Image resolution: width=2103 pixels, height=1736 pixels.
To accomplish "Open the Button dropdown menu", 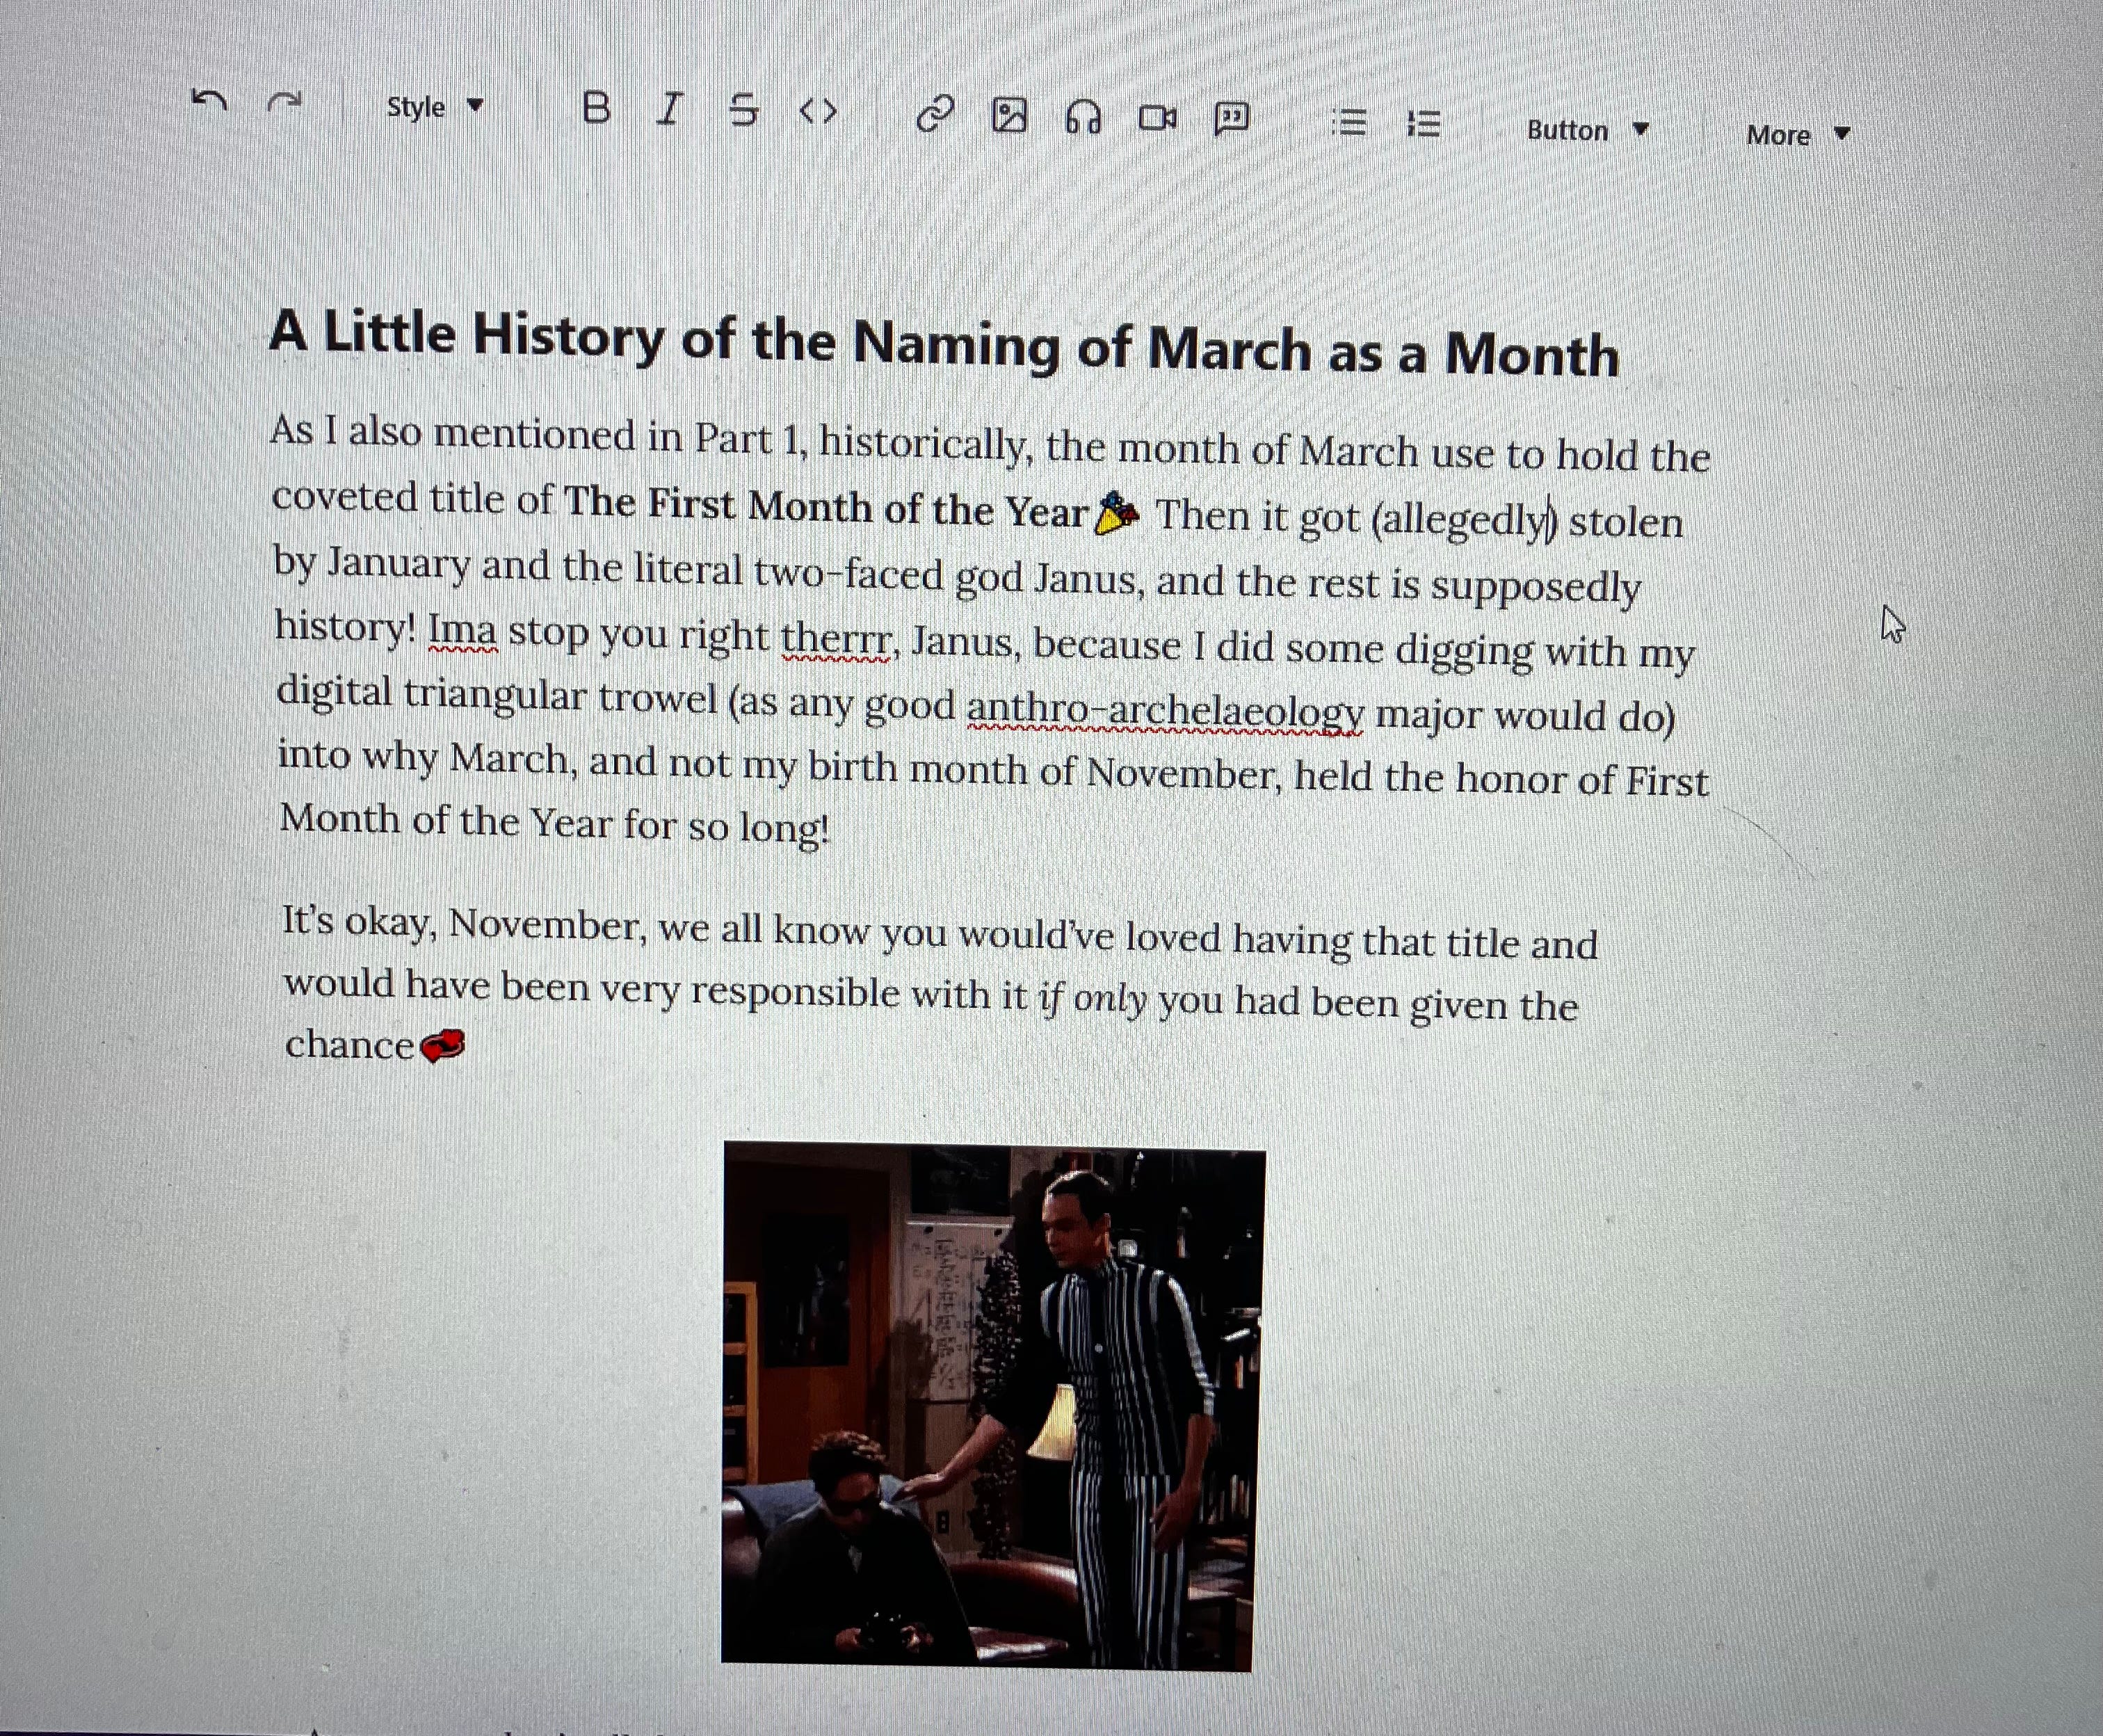I will [x=1587, y=130].
